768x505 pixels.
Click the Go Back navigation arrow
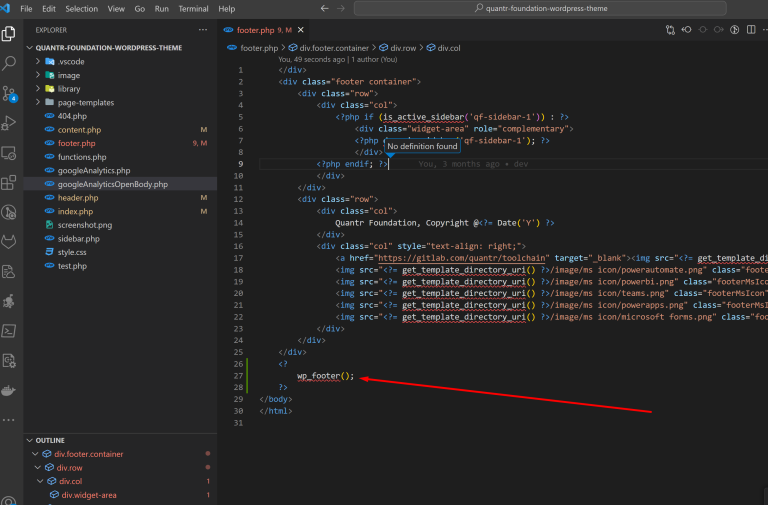[324, 8]
